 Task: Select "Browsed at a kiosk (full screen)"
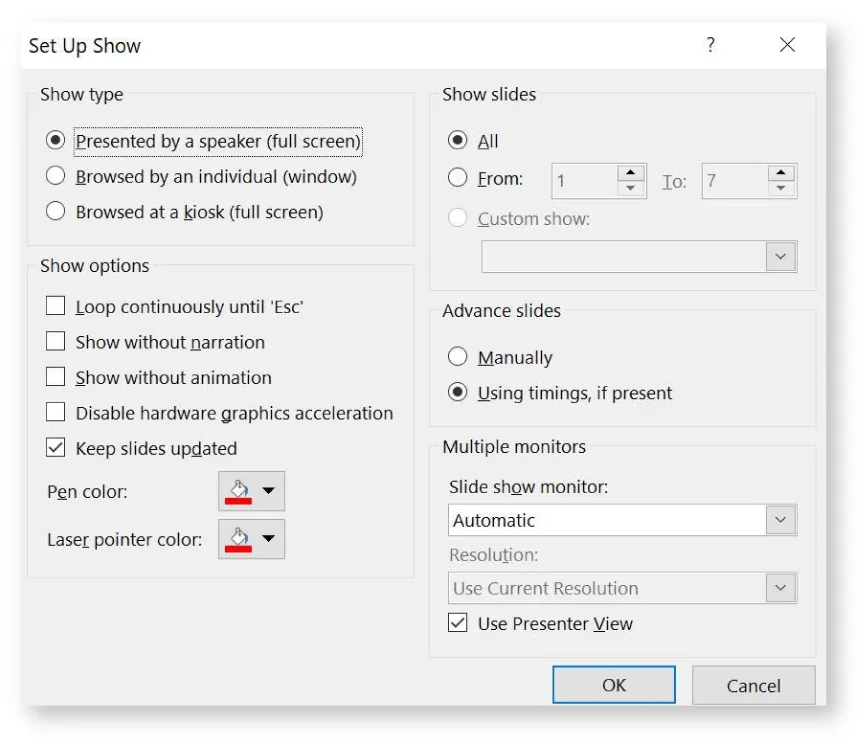point(58,211)
